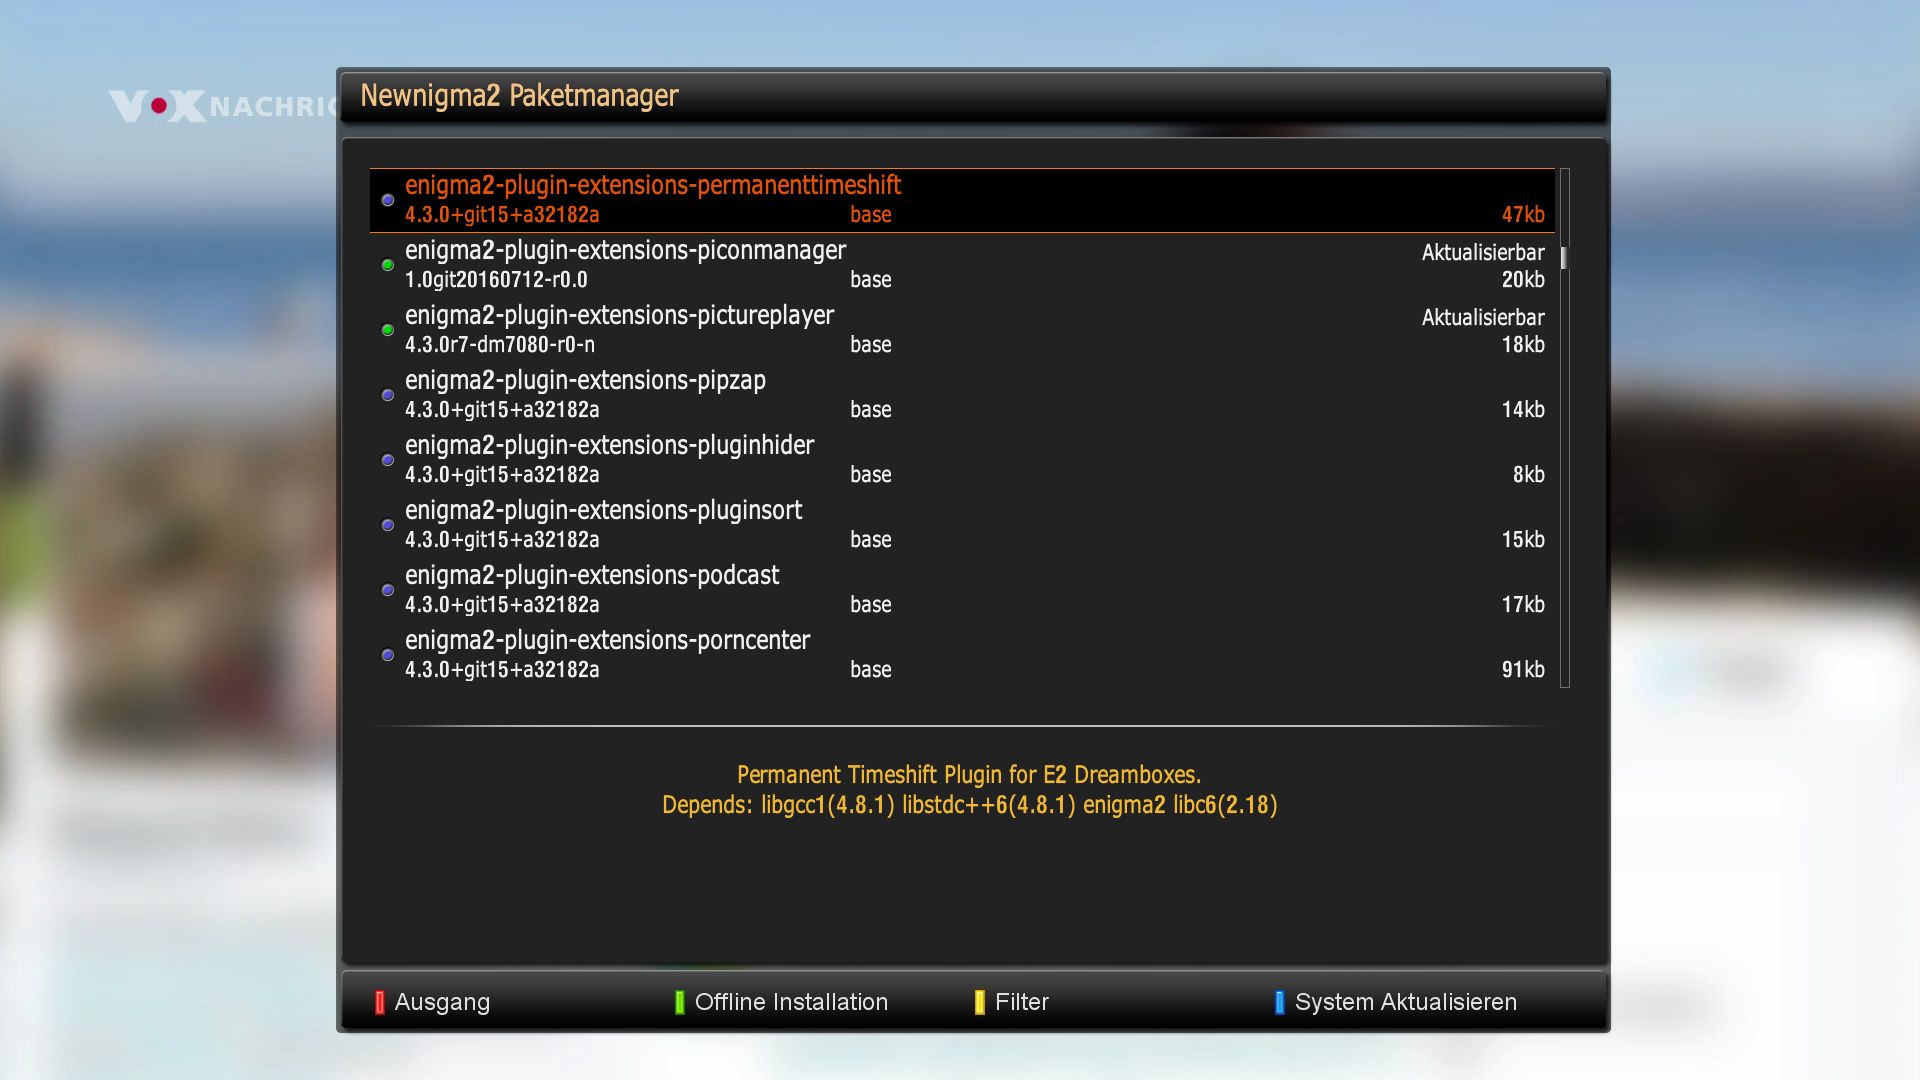Click the Depends: libgcc1(4.8.1) line
The height and width of the screenshot is (1080, 1920).
969,805
